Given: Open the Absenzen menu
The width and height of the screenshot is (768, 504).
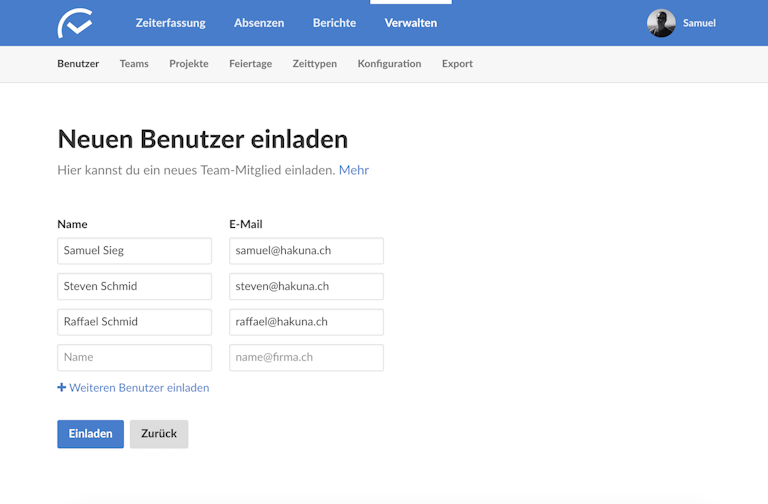Looking at the screenshot, I should coord(259,23).
